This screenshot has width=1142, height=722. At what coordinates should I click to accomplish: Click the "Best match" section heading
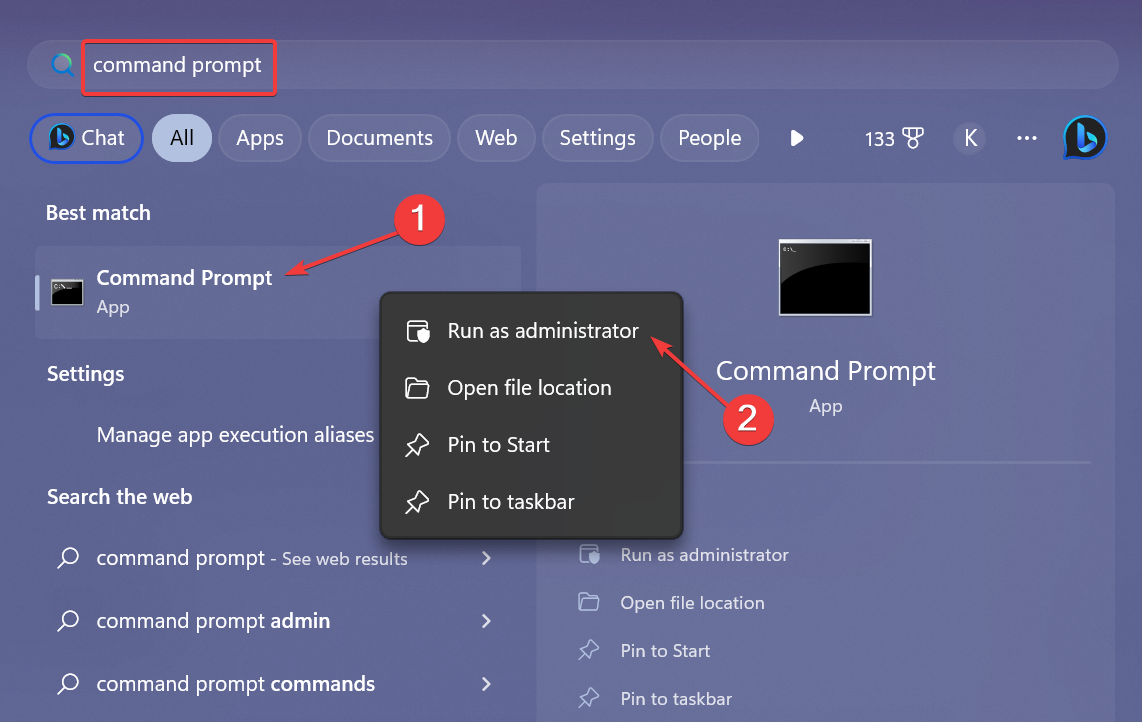[x=98, y=213]
